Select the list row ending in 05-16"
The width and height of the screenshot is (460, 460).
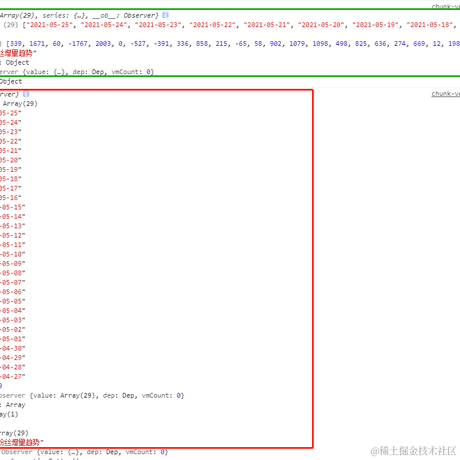click(11, 198)
